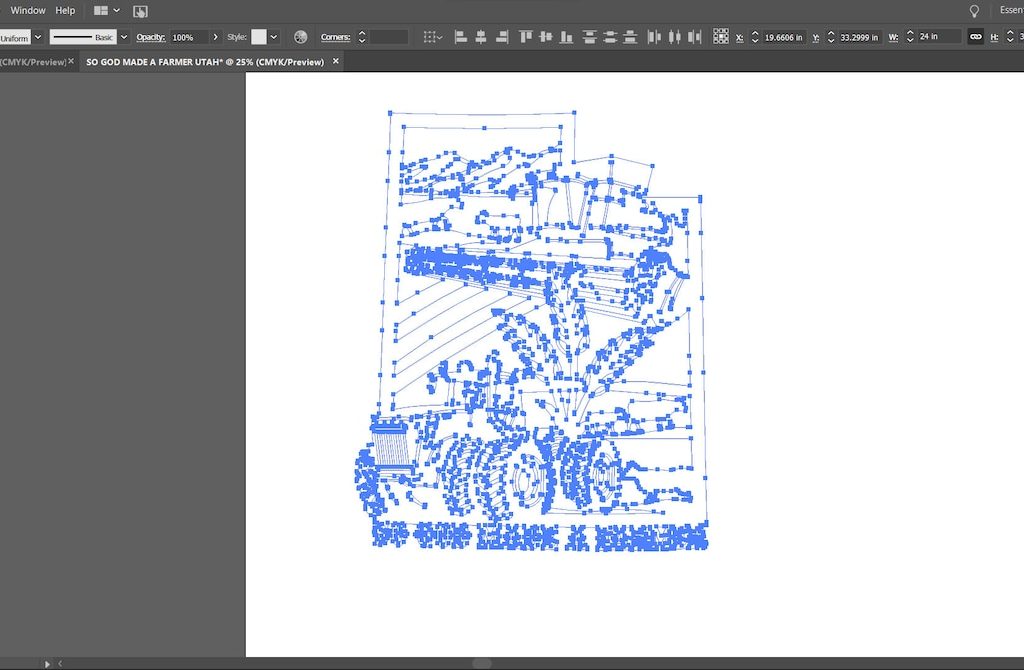Close the SO GOD MADE A FARMER UTAH tab
This screenshot has width=1024, height=670.
pyautogui.click(x=336, y=61)
